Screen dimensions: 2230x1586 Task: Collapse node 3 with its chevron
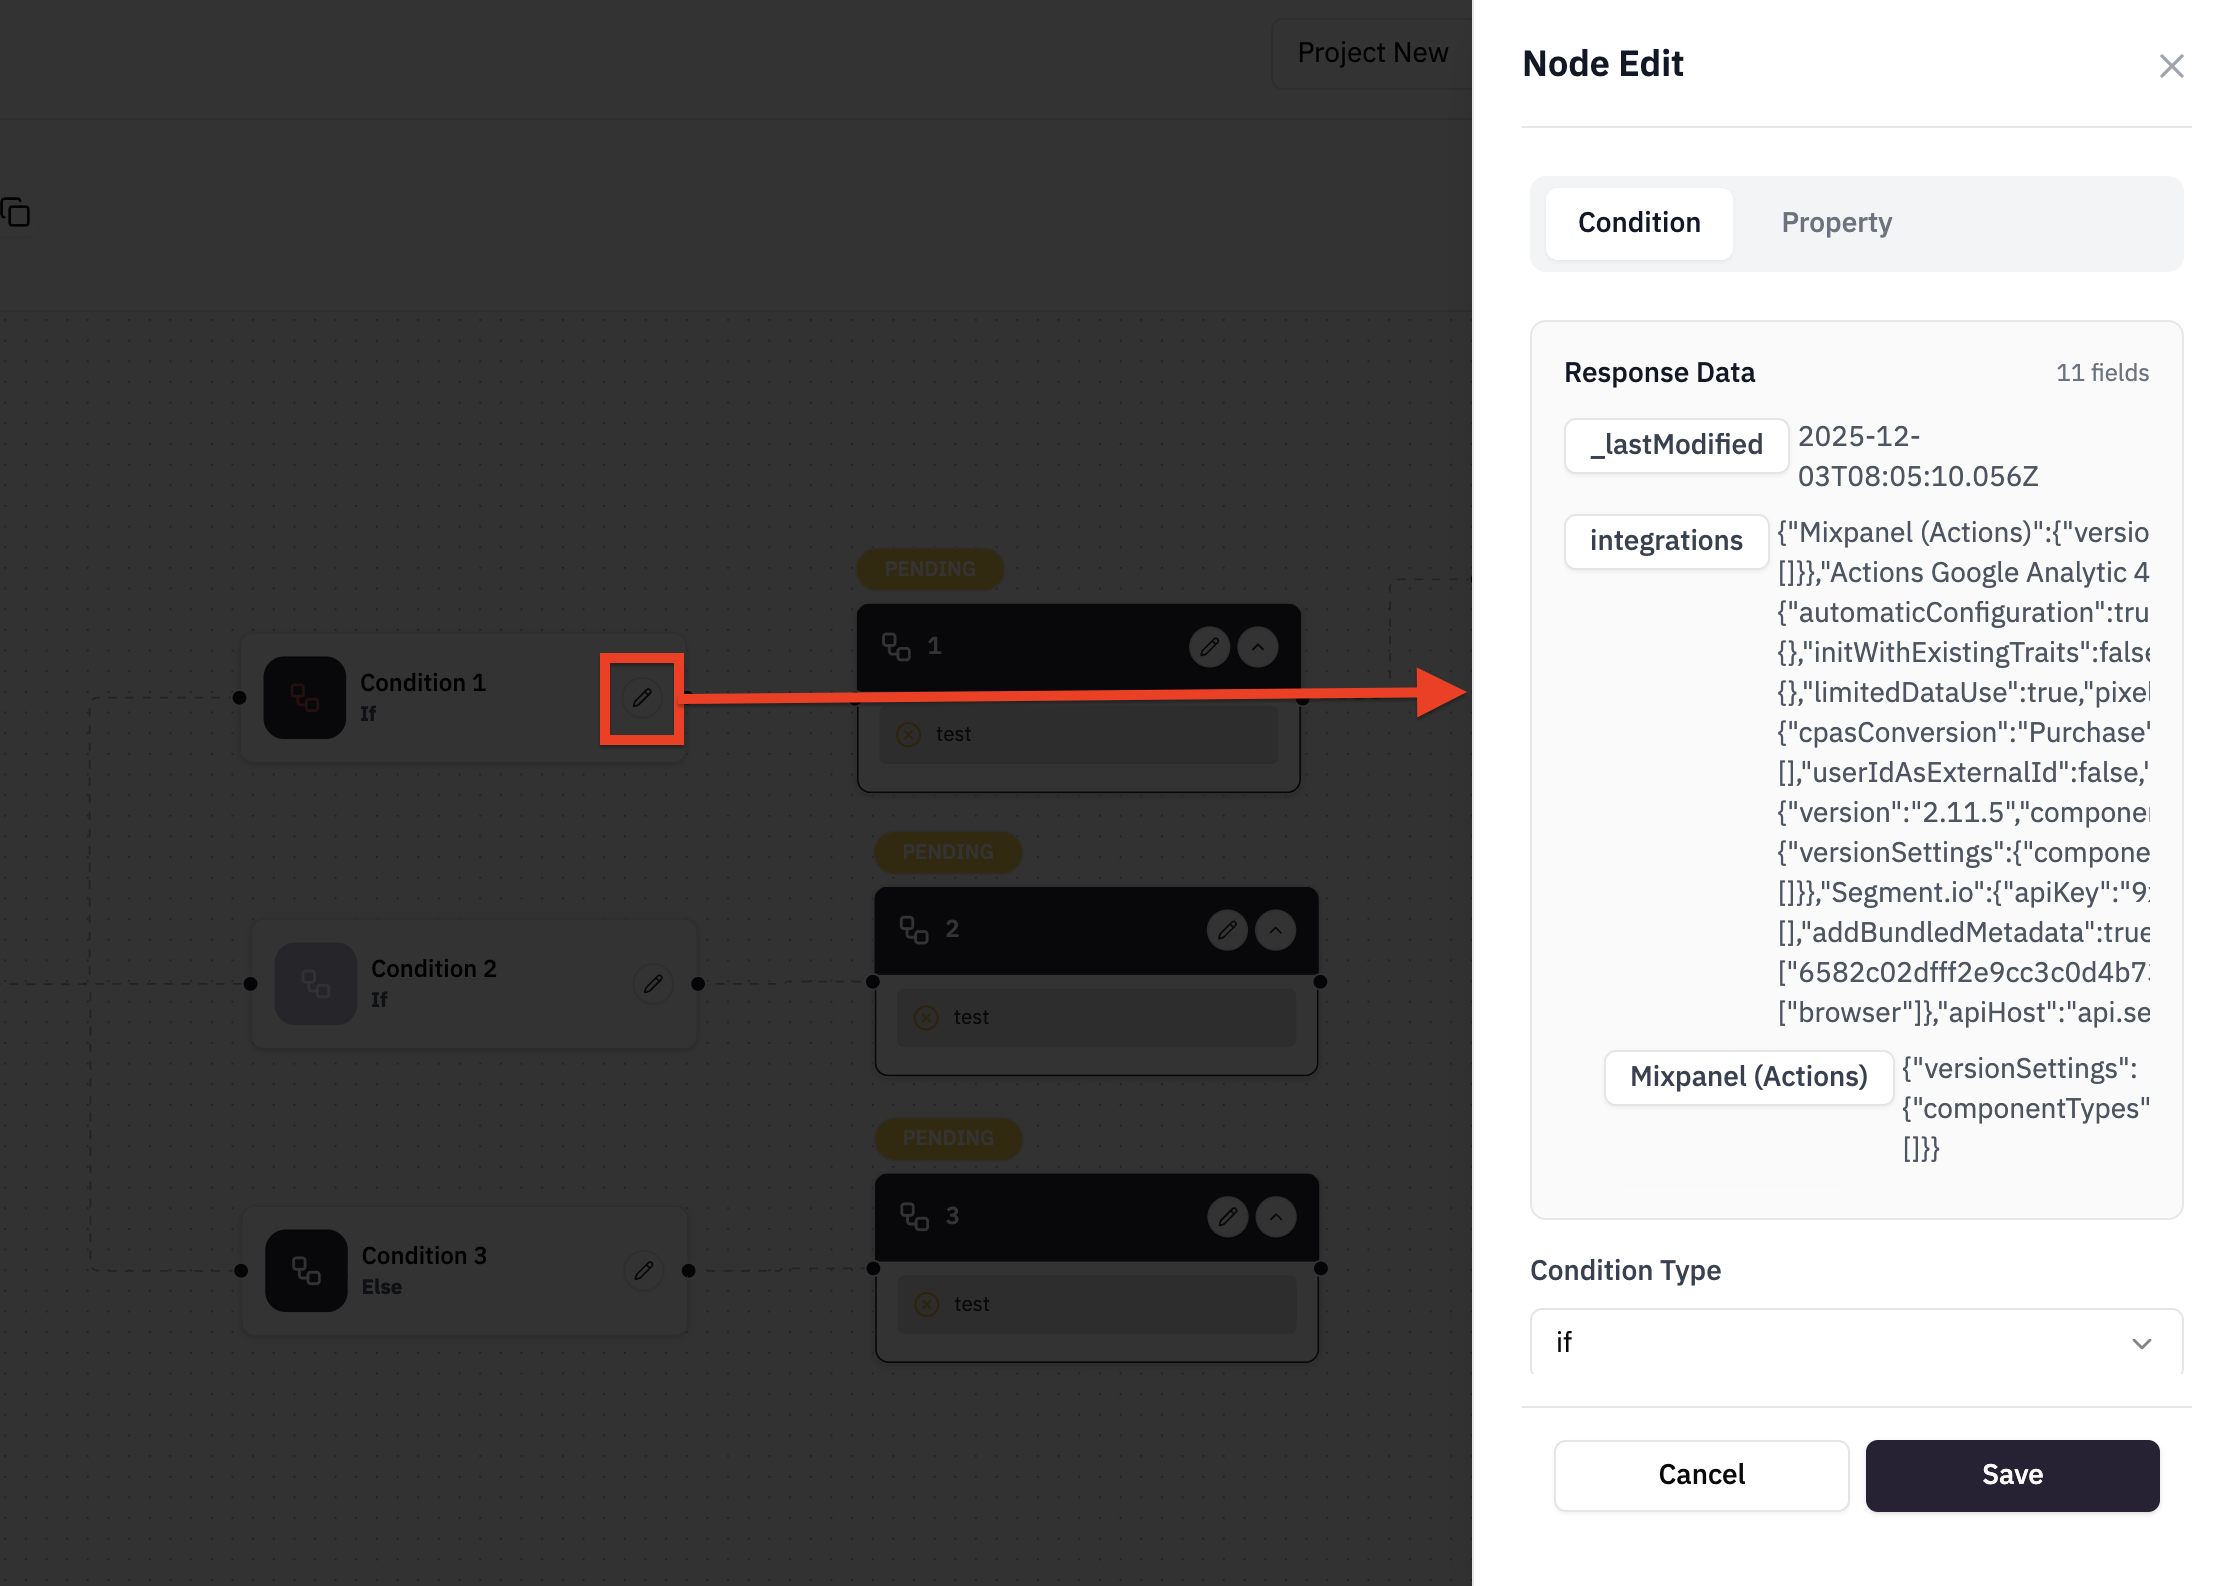(1276, 1217)
